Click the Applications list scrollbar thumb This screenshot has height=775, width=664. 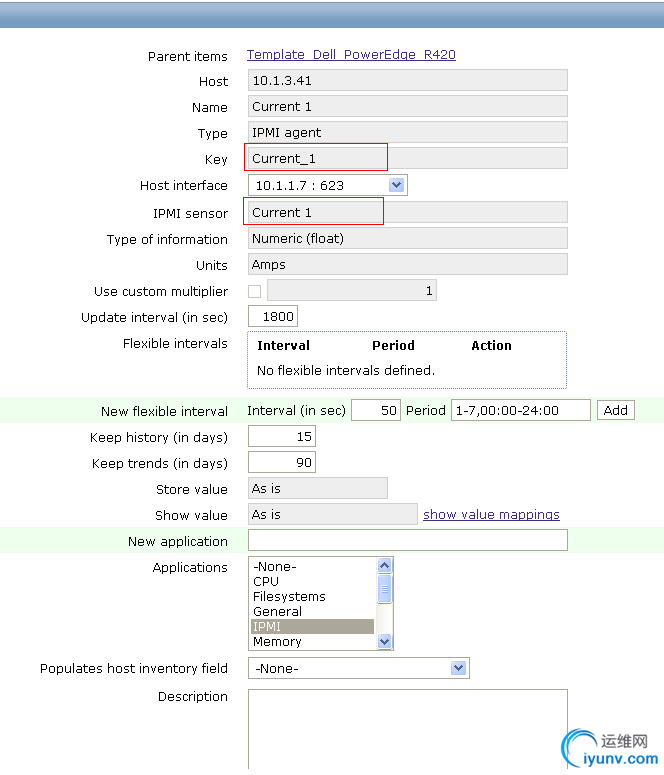(x=384, y=589)
